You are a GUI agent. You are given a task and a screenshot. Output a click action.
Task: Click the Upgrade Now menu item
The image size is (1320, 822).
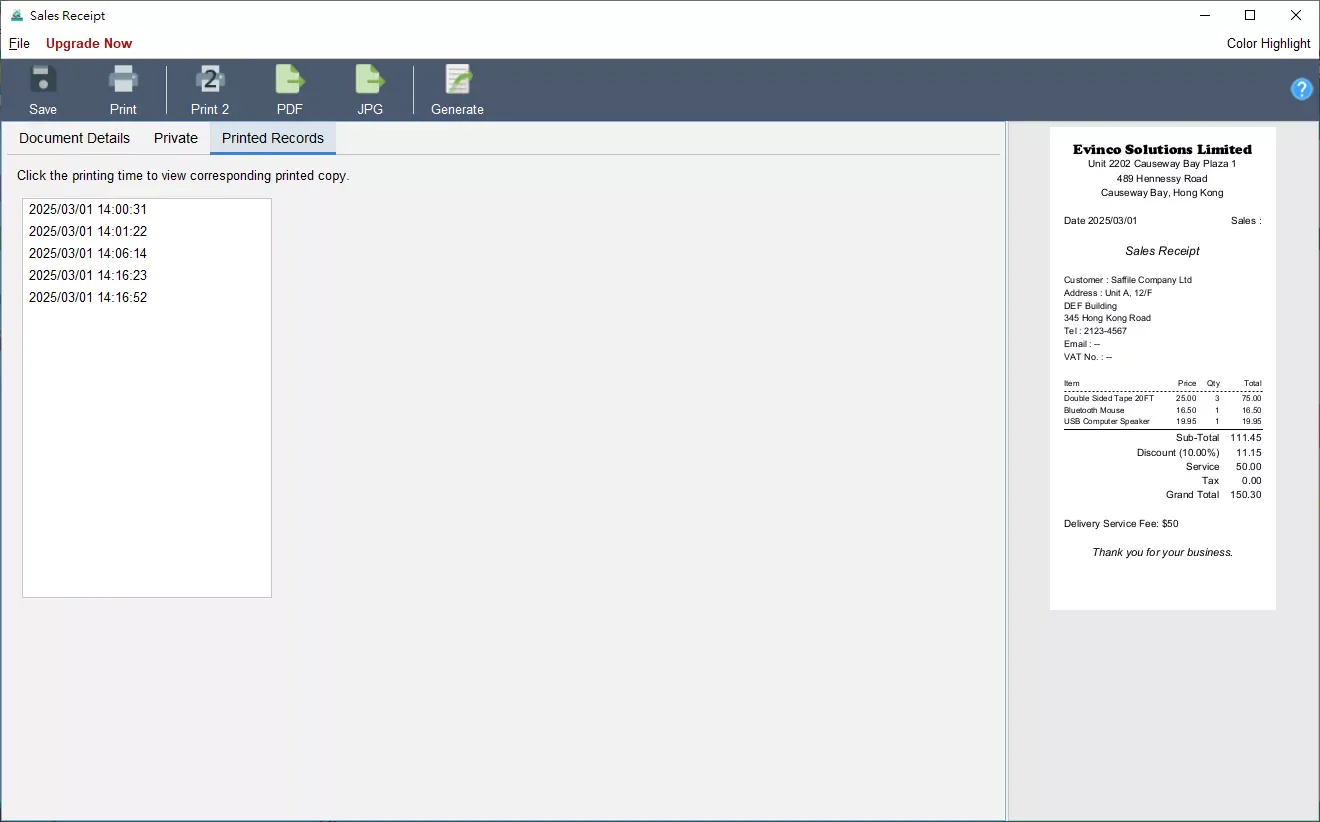coord(89,43)
